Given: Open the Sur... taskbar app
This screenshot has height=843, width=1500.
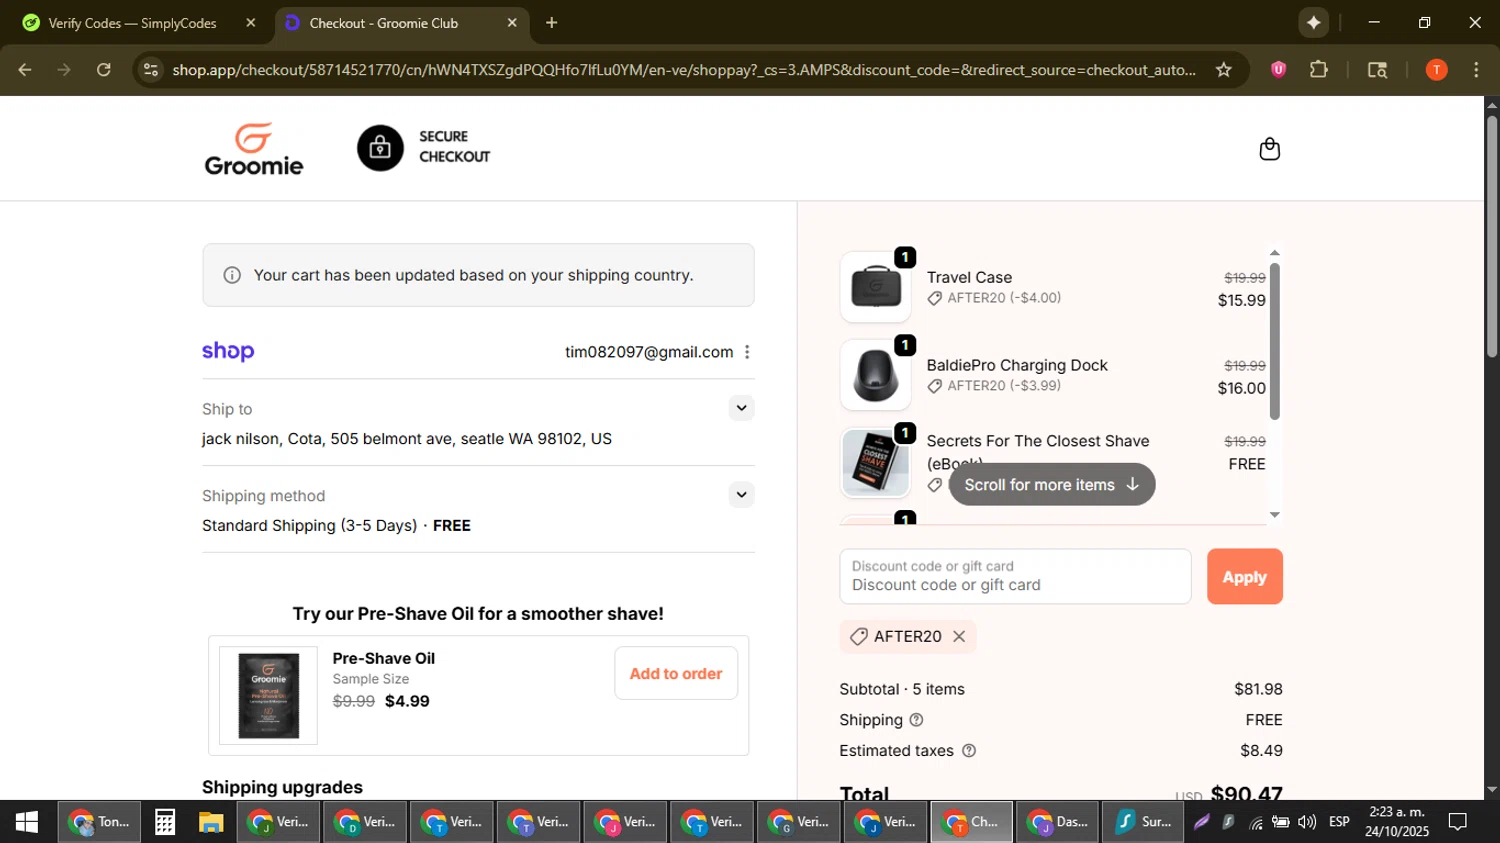Looking at the screenshot, I should [x=1143, y=823].
